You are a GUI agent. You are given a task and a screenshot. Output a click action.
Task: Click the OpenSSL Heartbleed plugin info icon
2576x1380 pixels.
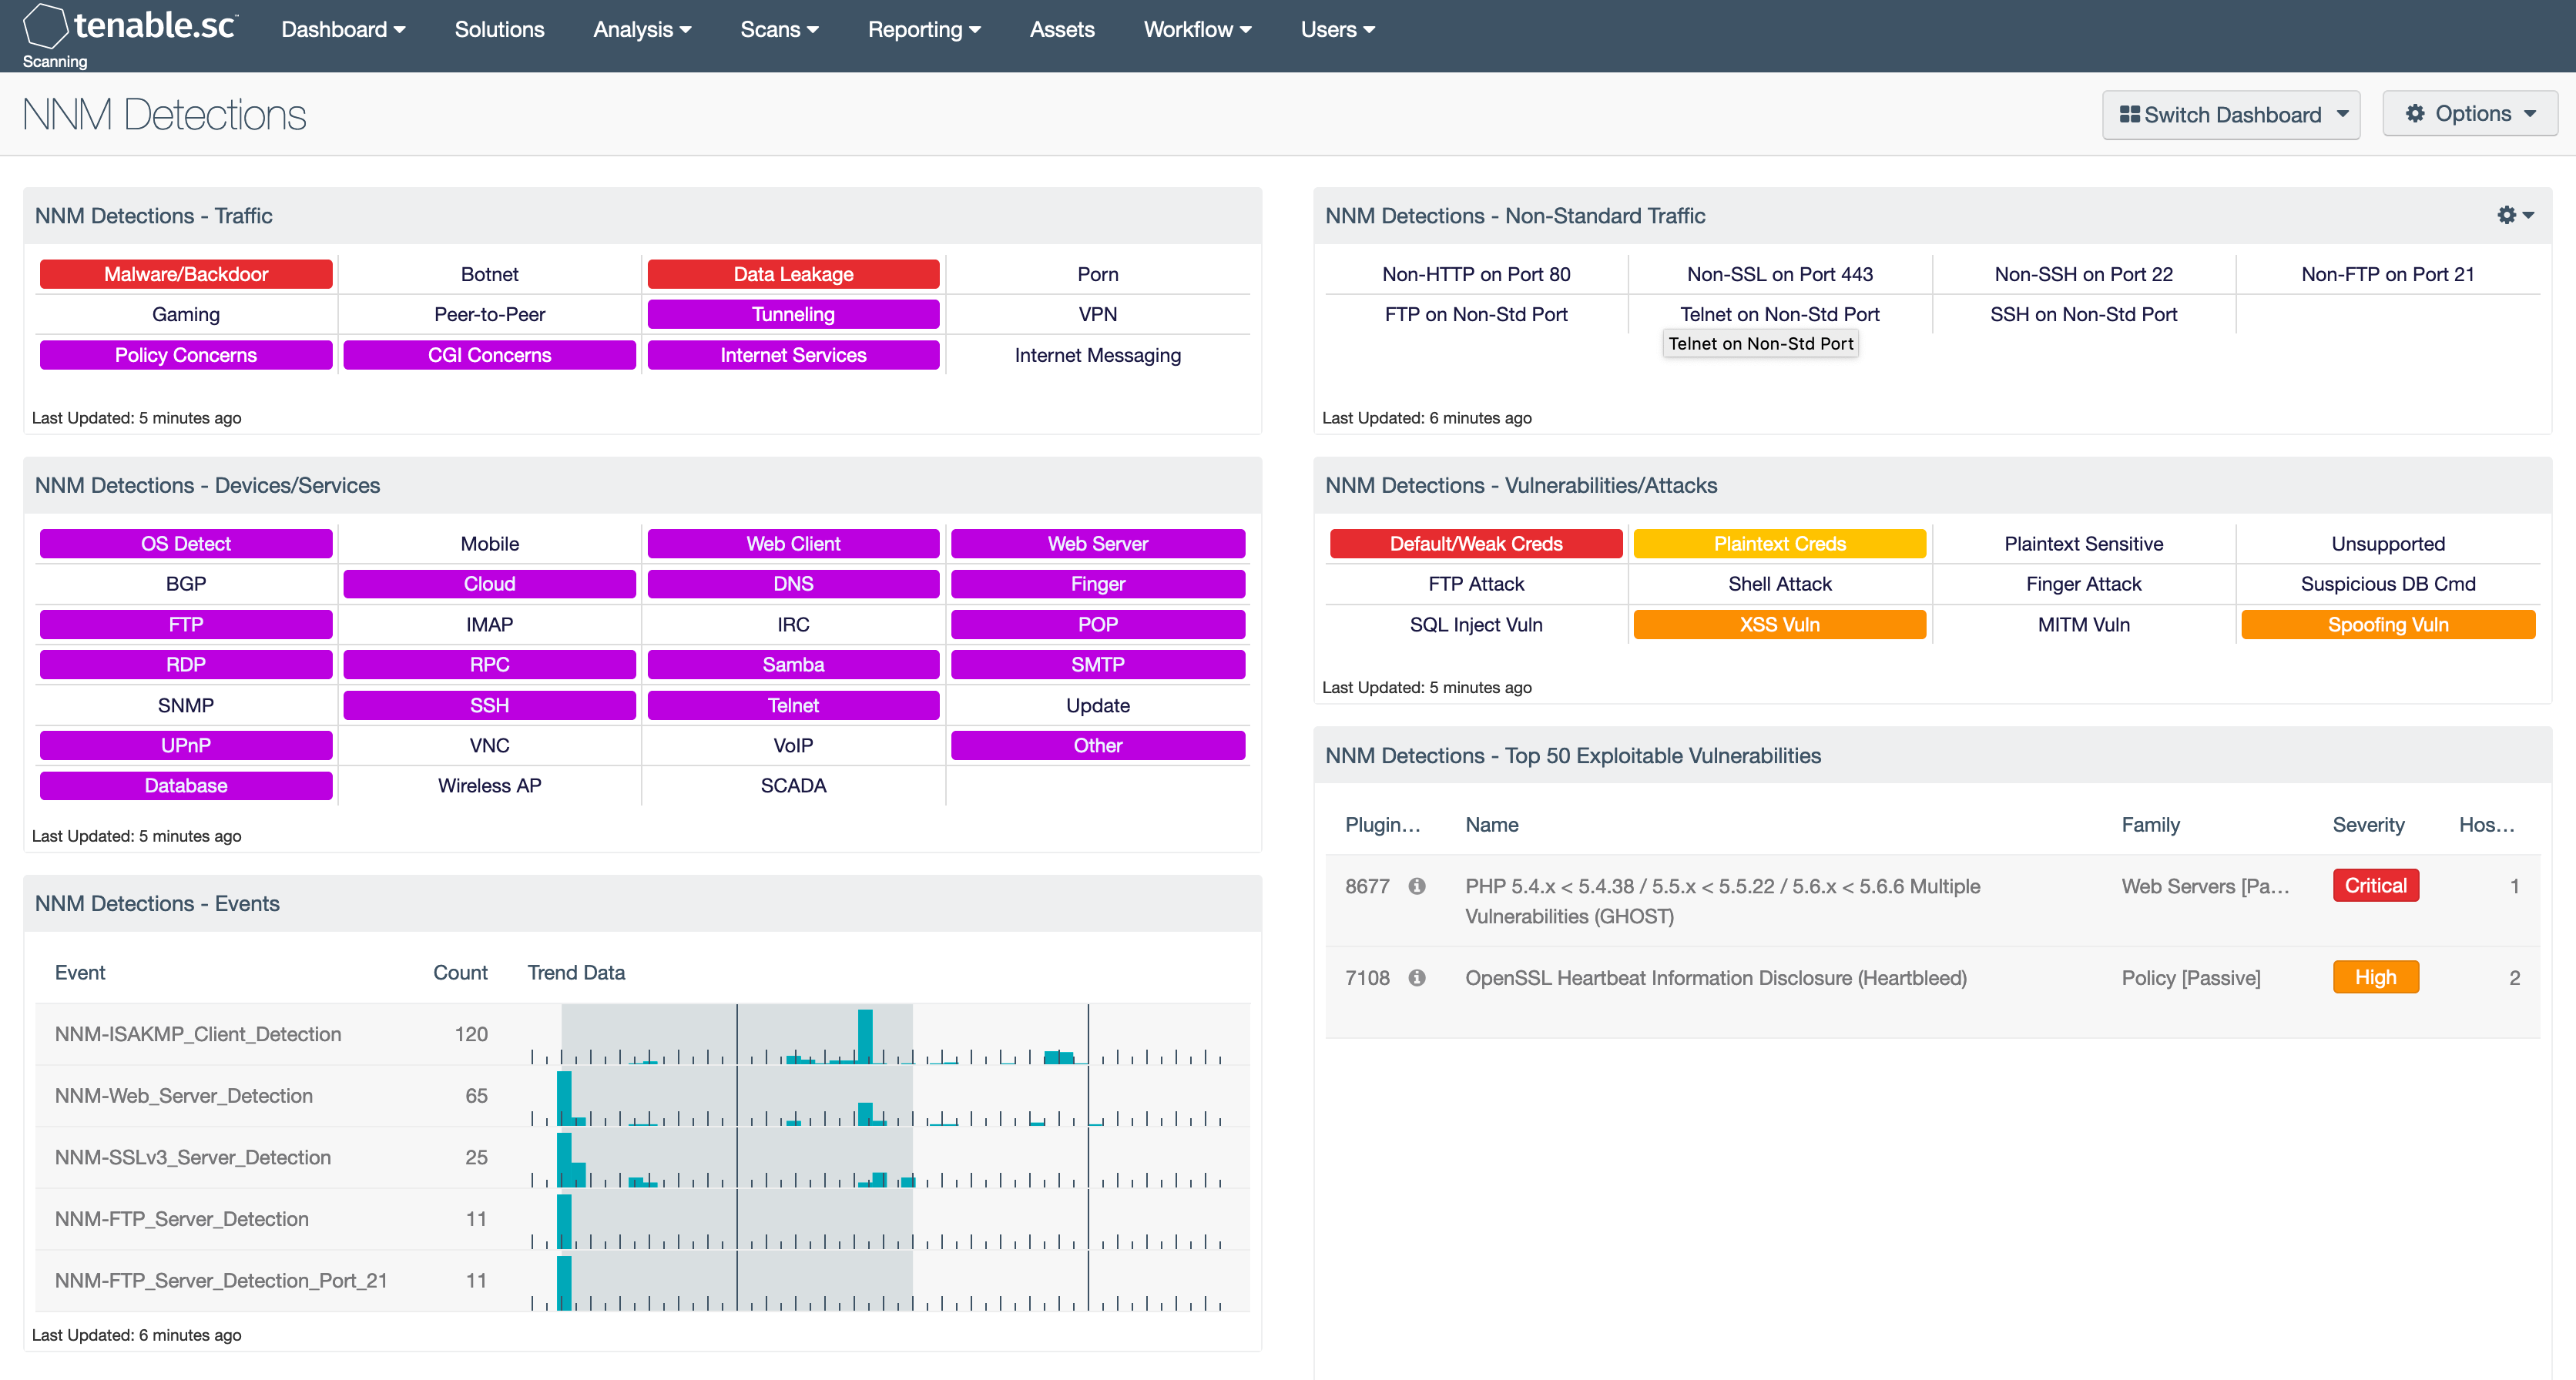(x=1417, y=978)
